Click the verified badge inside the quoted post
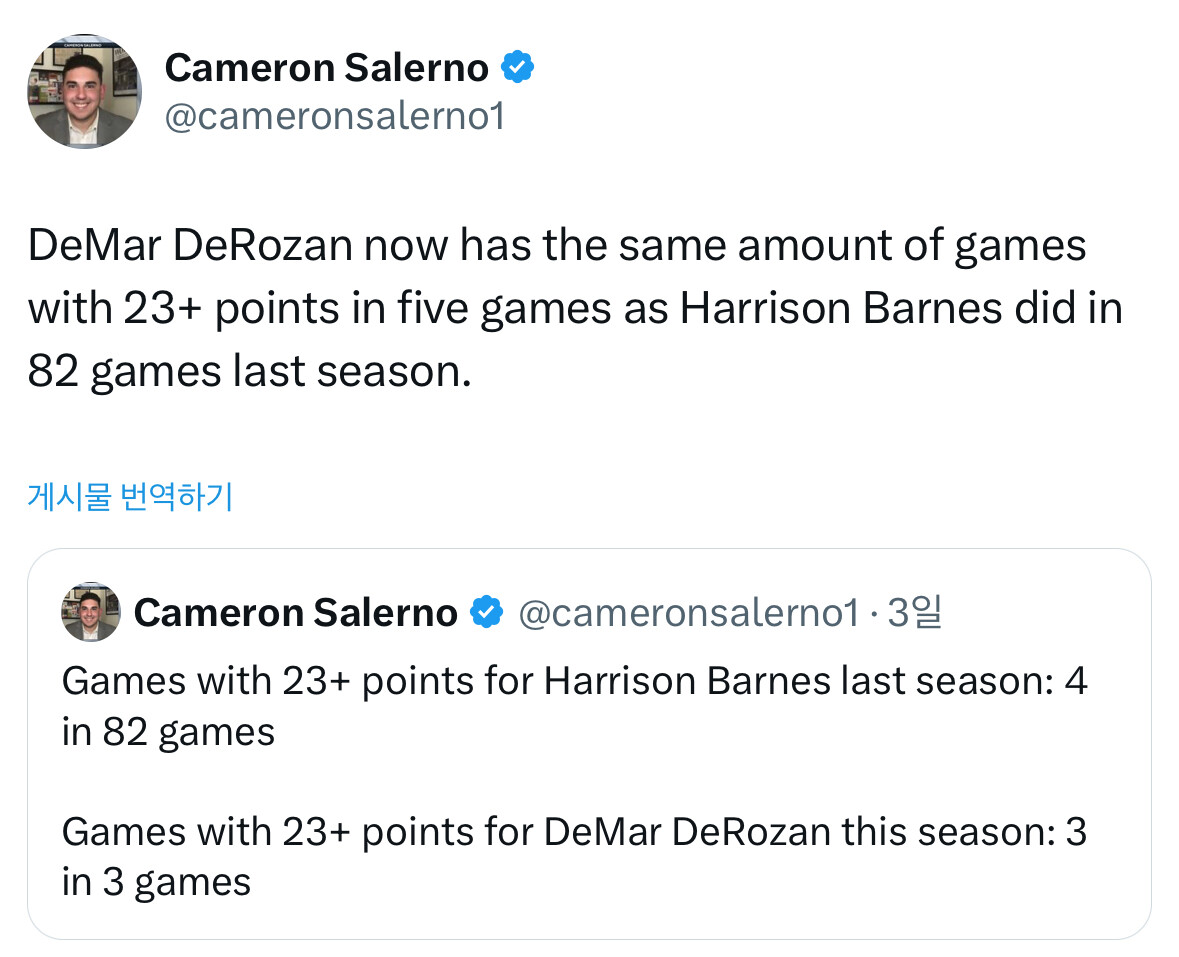1179x957 pixels. pyautogui.click(x=486, y=612)
